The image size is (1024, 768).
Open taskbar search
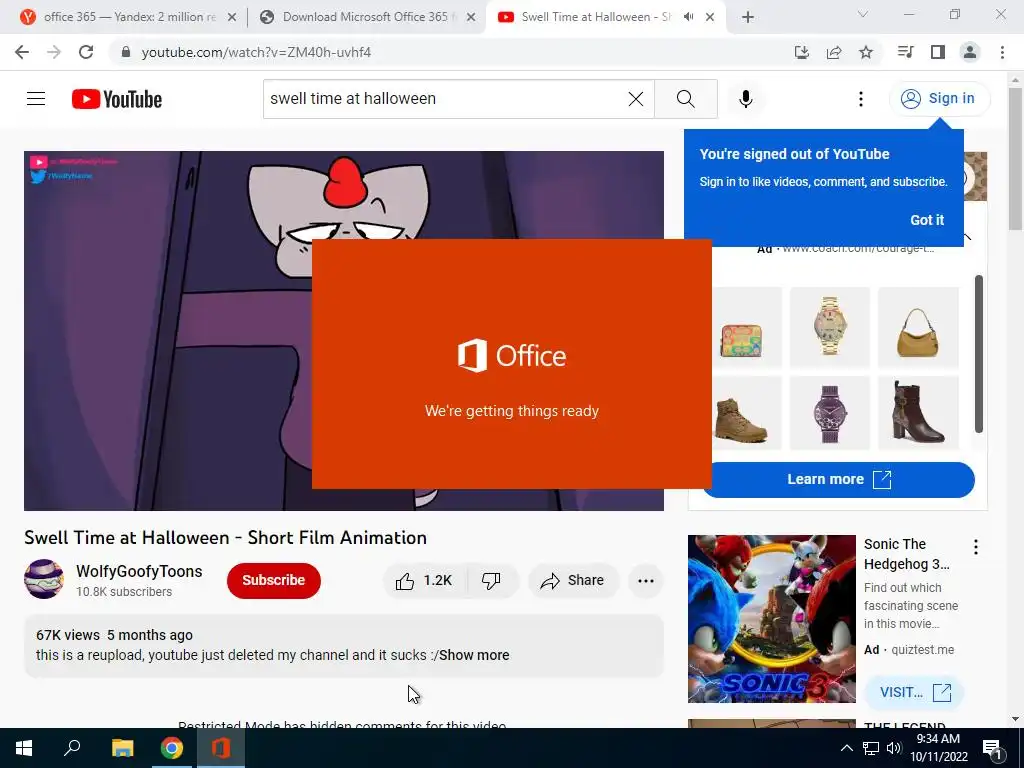pos(72,748)
